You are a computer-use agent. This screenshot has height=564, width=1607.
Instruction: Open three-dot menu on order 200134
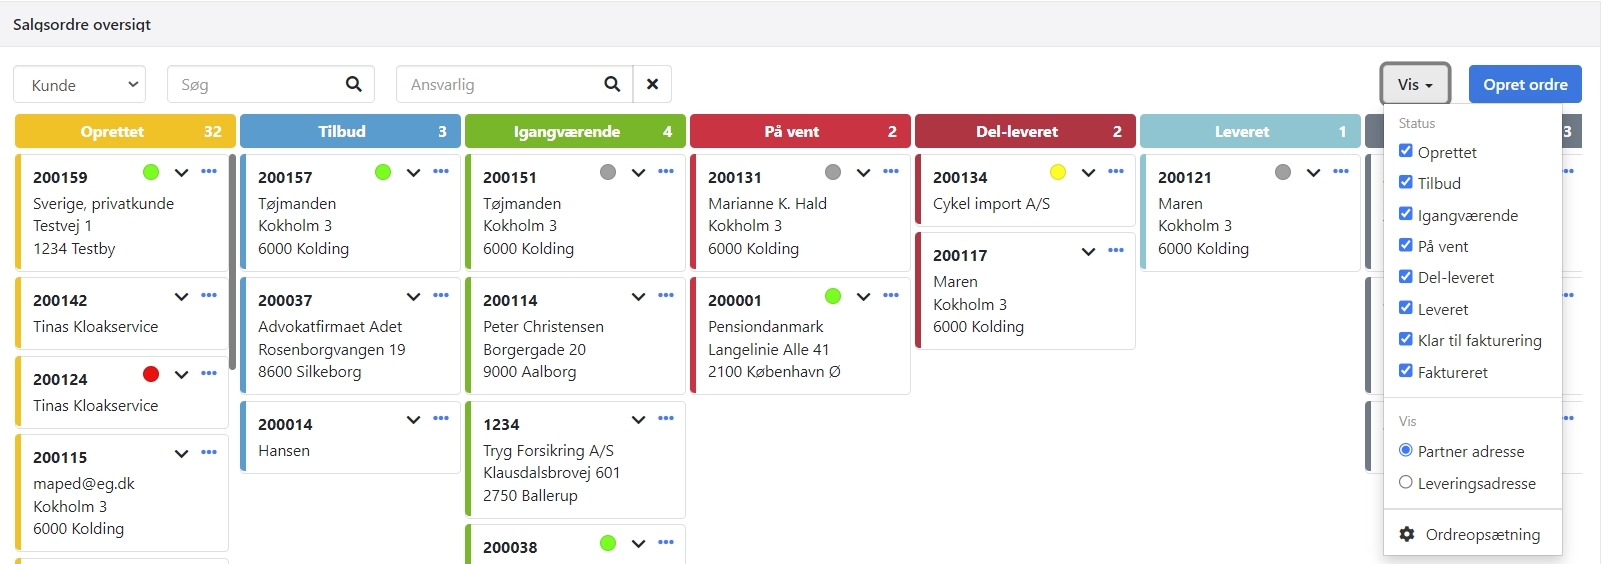(x=1116, y=172)
